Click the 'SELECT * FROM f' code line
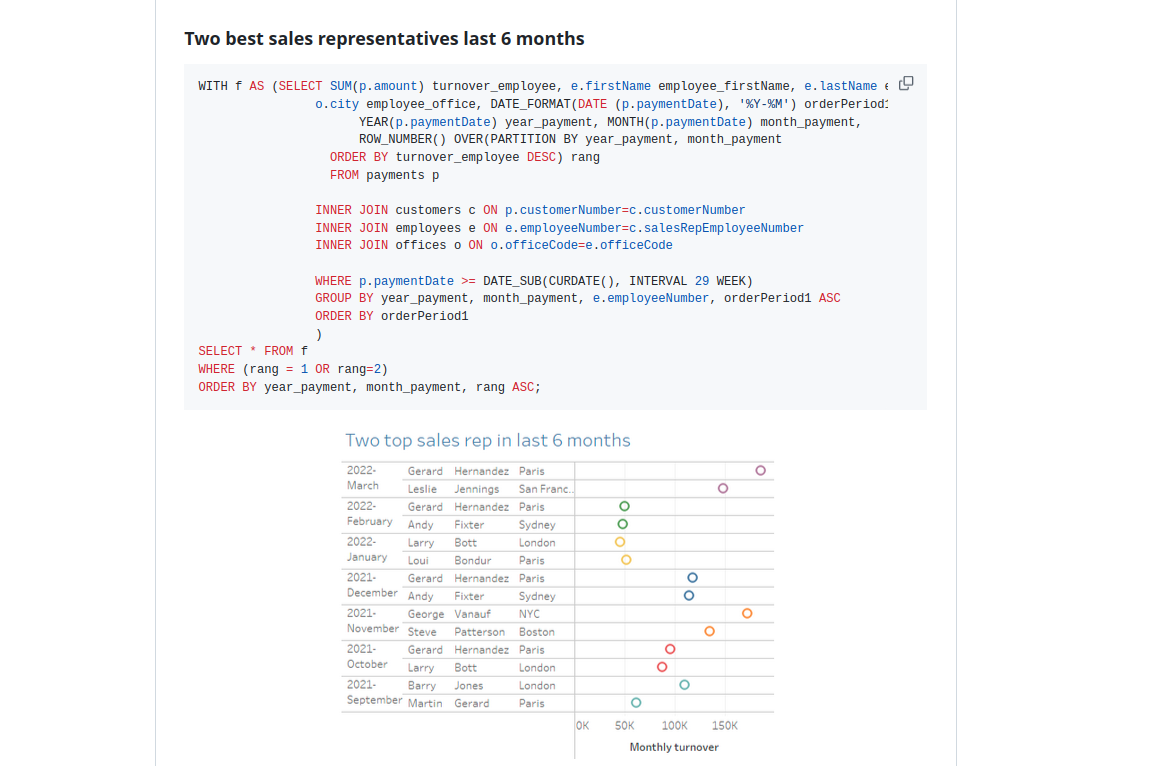This screenshot has height=766, width=1150. click(253, 351)
